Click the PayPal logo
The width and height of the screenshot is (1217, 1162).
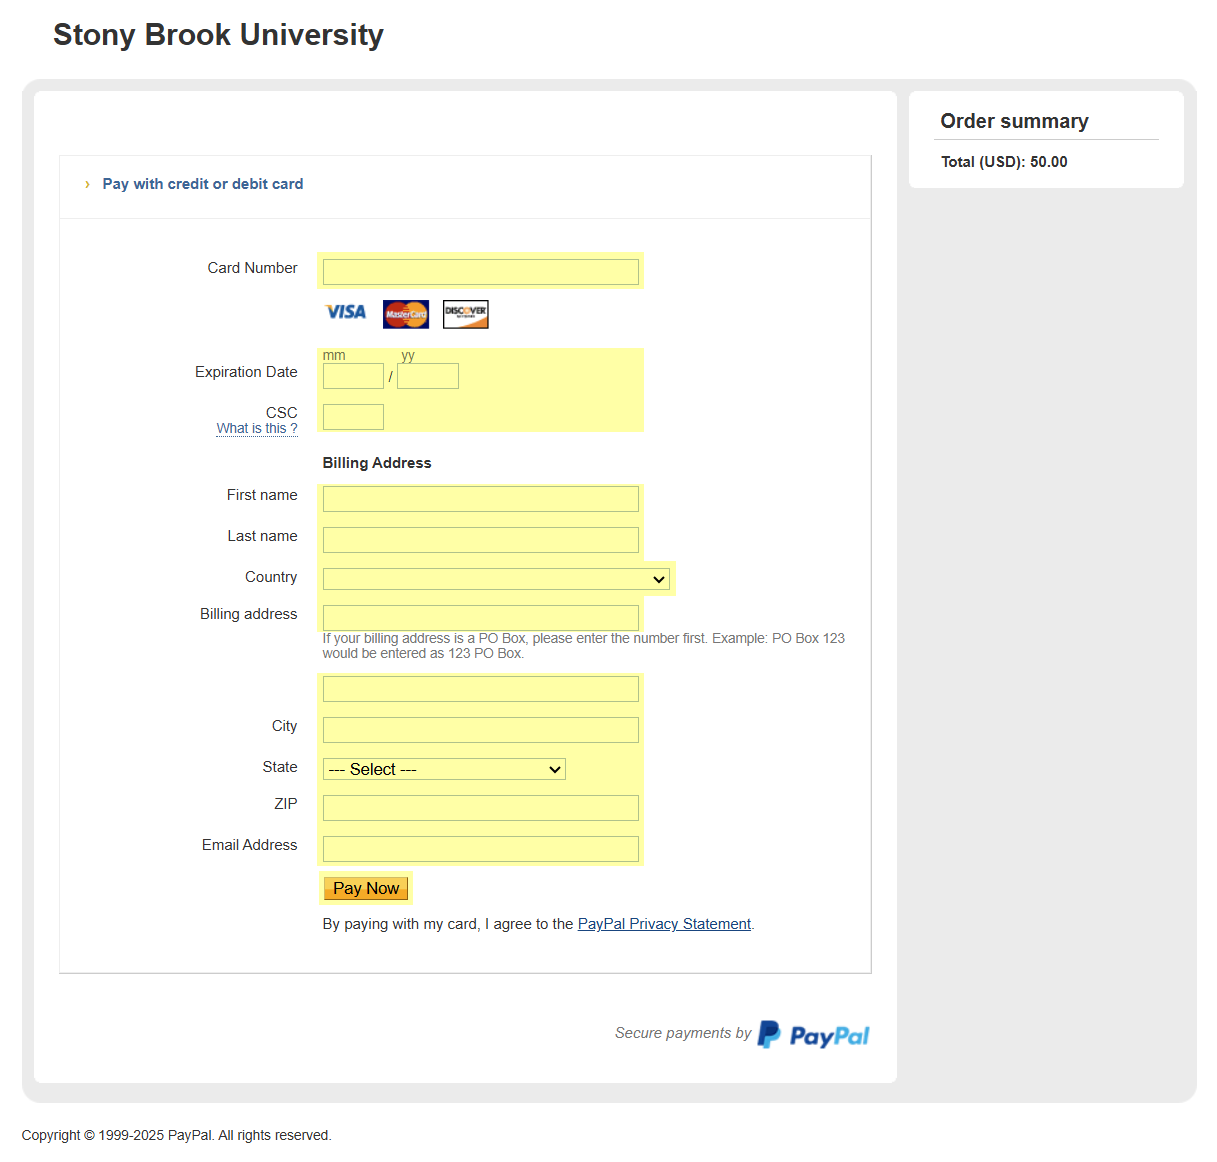(813, 1035)
